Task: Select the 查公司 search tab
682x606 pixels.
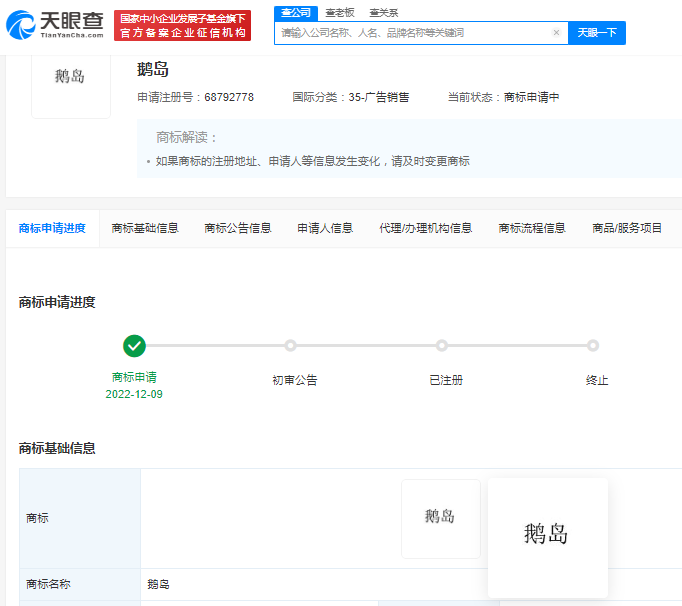Action: point(295,13)
